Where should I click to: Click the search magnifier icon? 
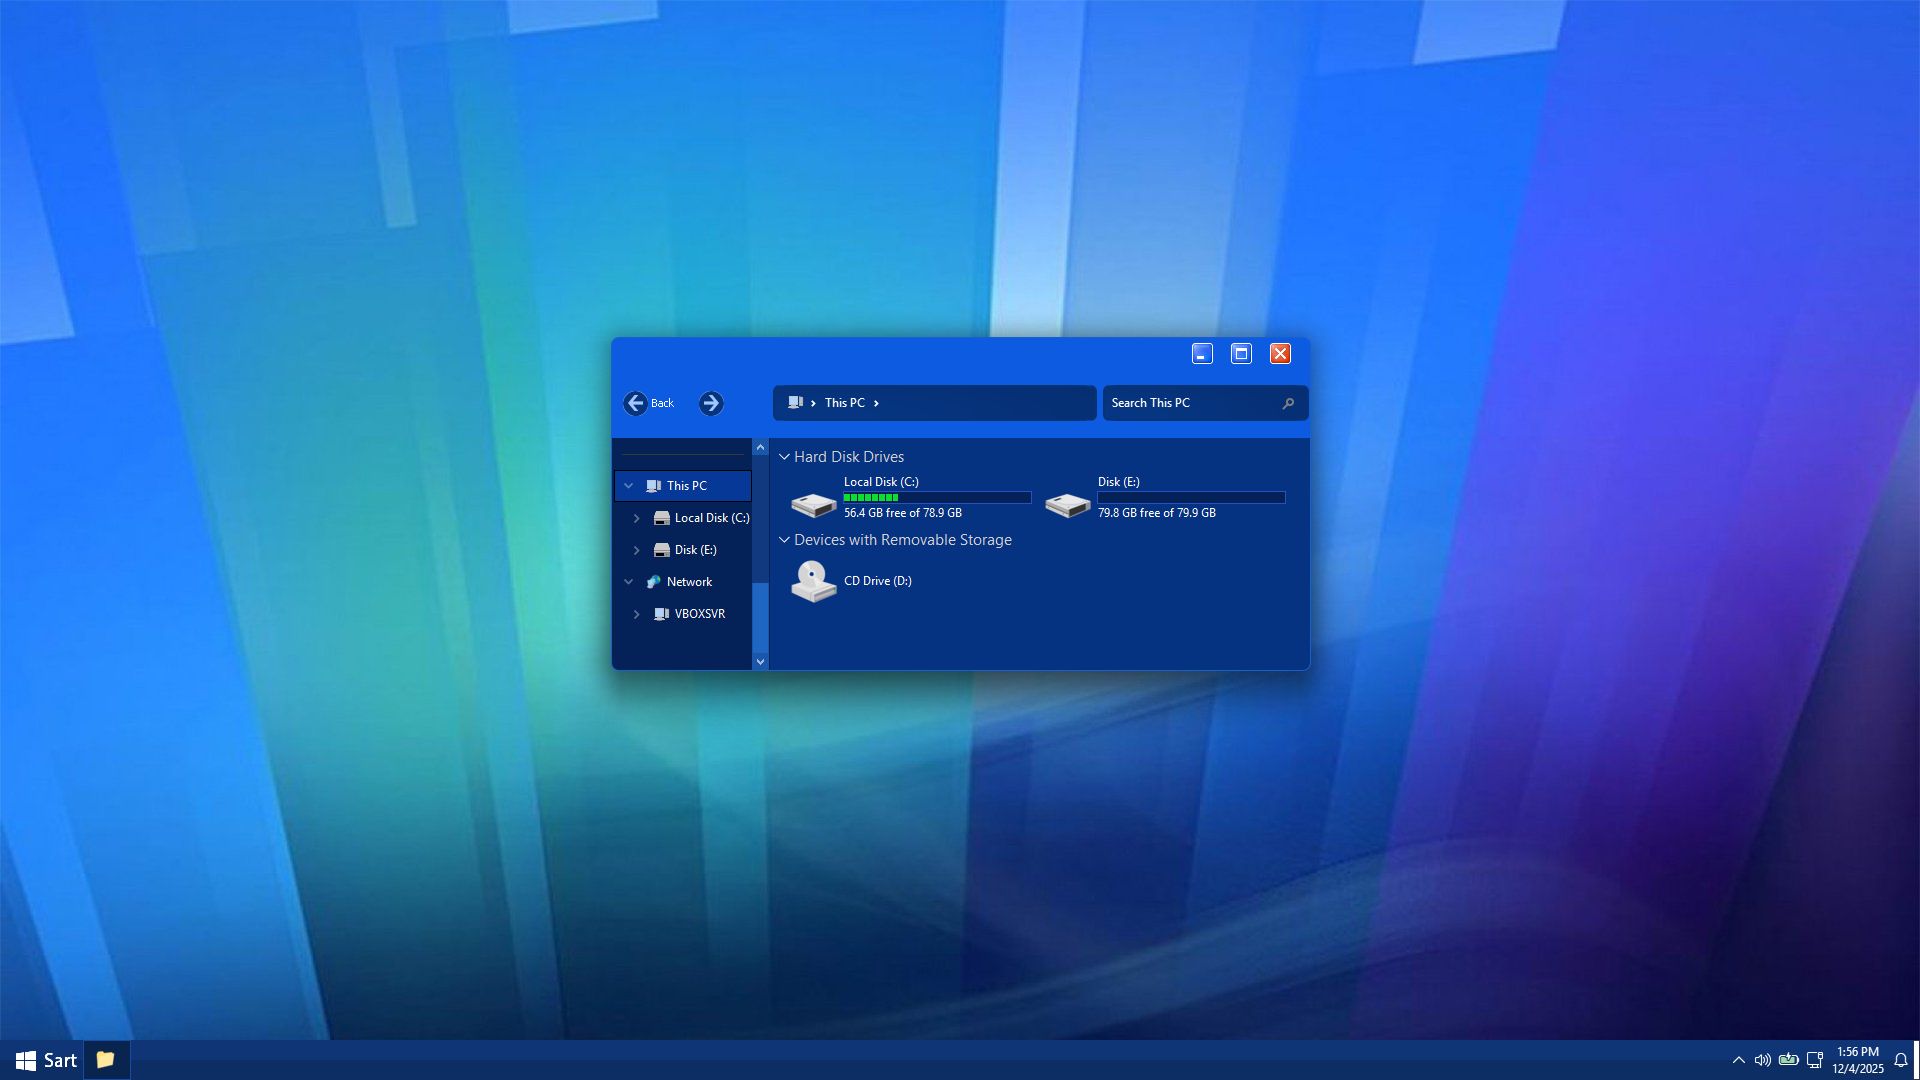click(x=1288, y=403)
